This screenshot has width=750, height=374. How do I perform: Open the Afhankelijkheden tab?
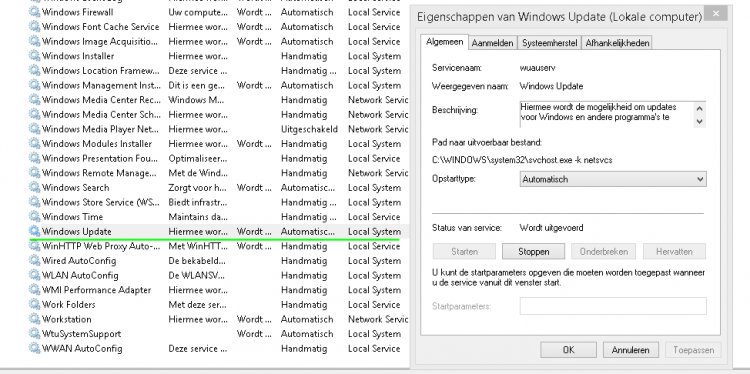617,43
